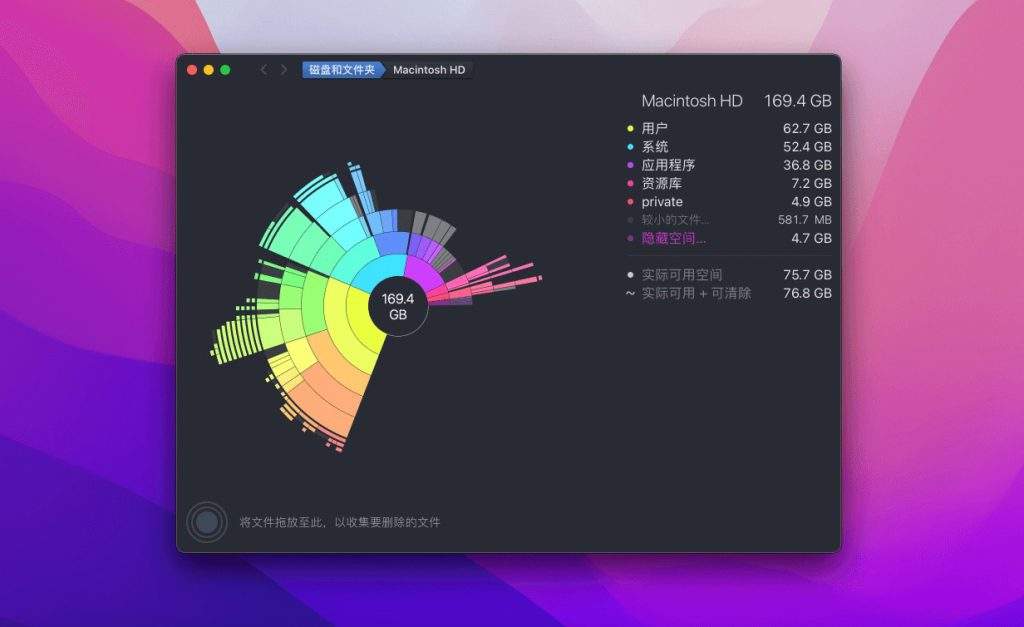Go back using the left chevron arrow
The width and height of the screenshot is (1024, 627).
click(264, 70)
